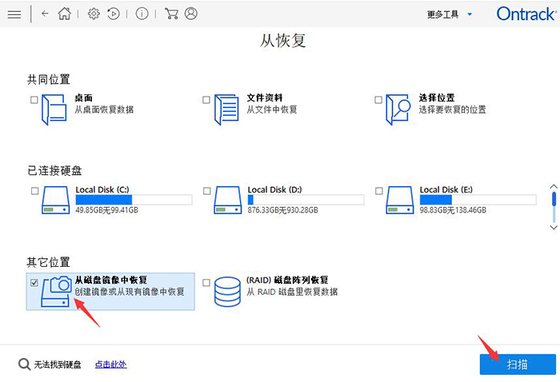The height and width of the screenshot is (382, 560).
Task: Click Local Disk (E:) usage bar
Action: tap(478, 200)
